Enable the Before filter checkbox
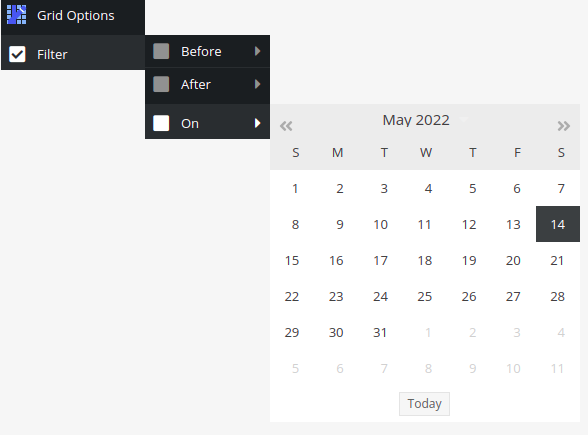This screenshot has height=435, width=588. pyautogui.click(x=161, y=51)
